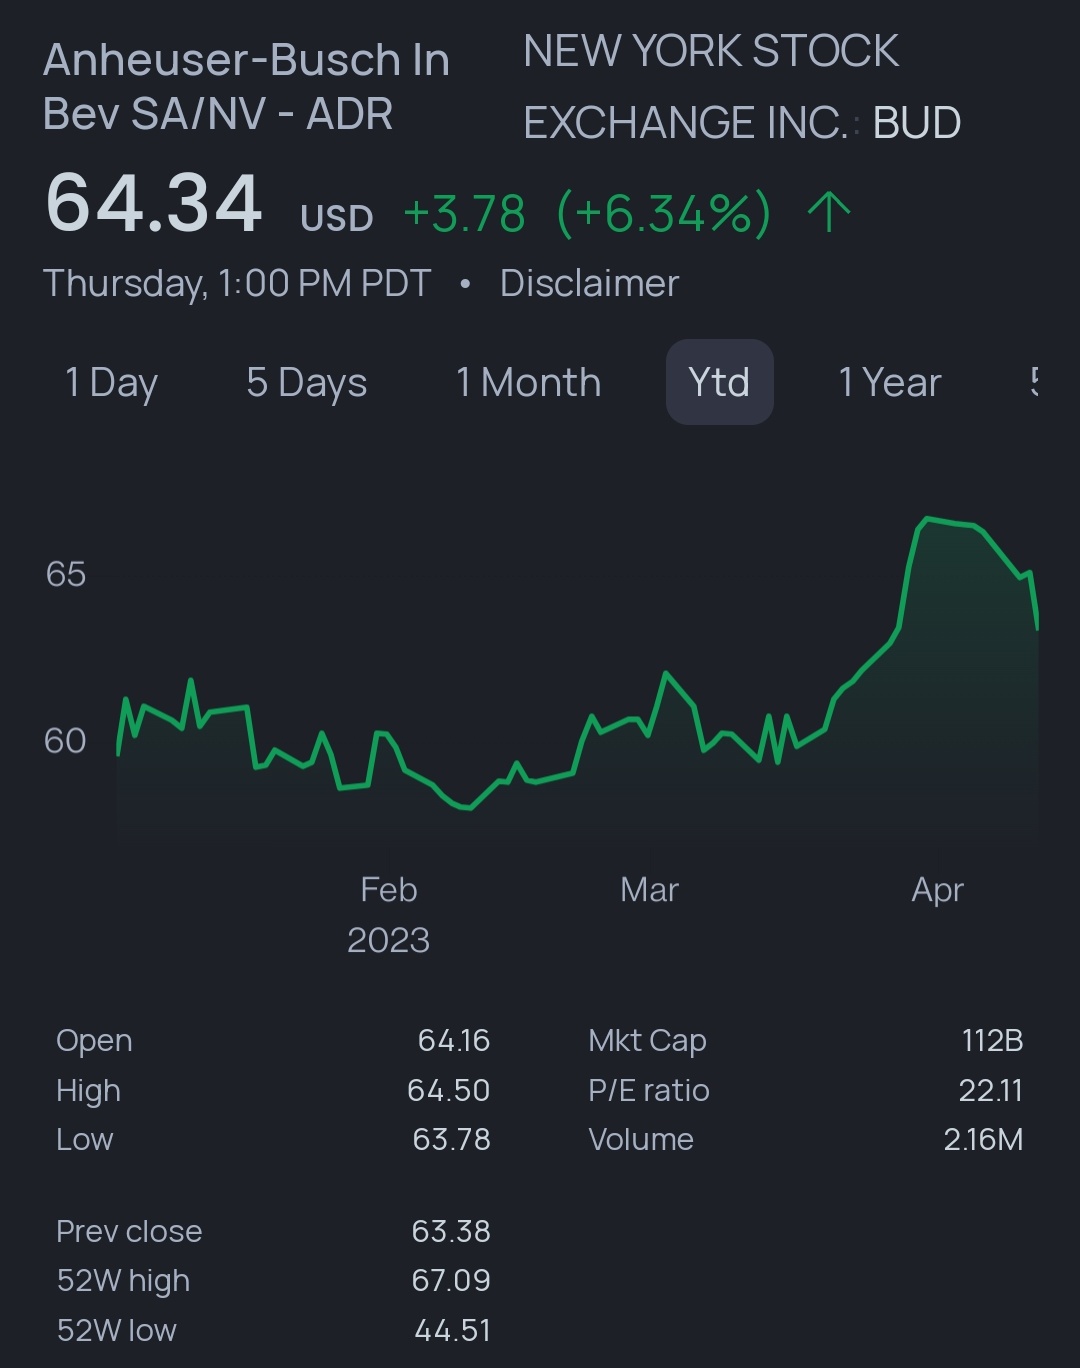Click the BUD ticker symbol
The width and height of the screenshot is (1080, 1368).
(917, 123)
